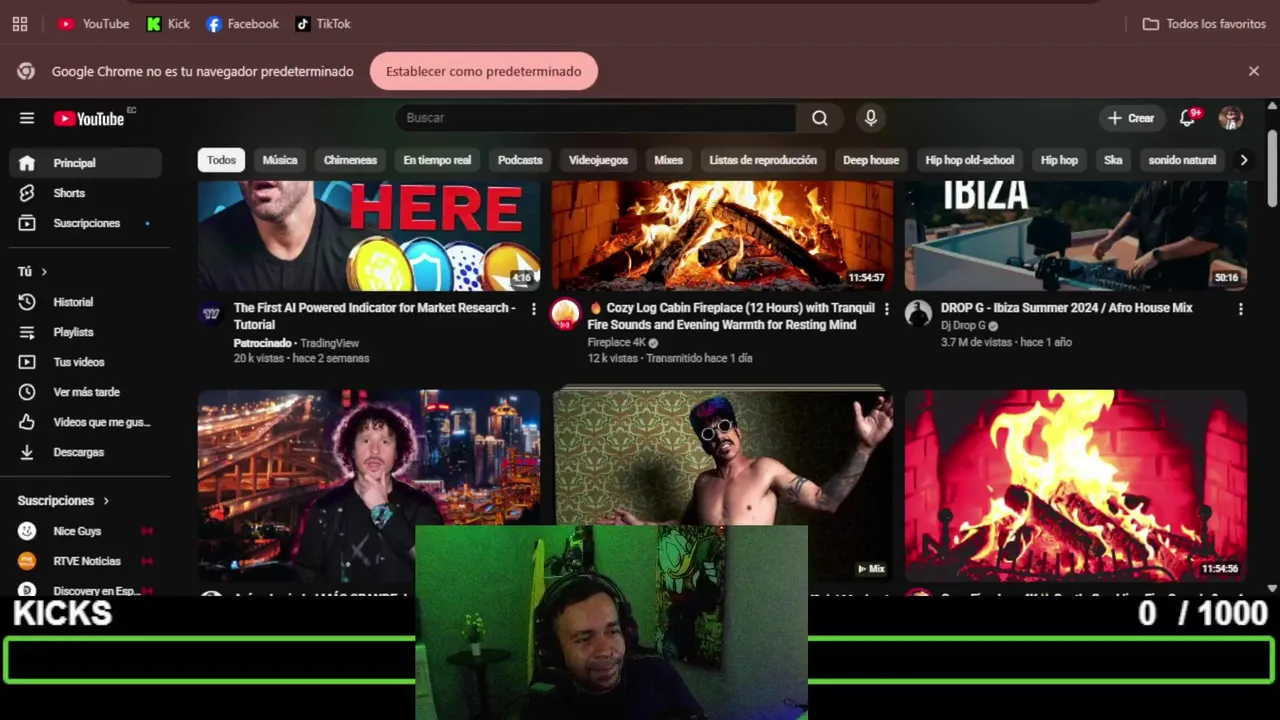Open Shorts in sidebar
The height and width of the screenshot is (720, 1280).
(x=85, y=193)
